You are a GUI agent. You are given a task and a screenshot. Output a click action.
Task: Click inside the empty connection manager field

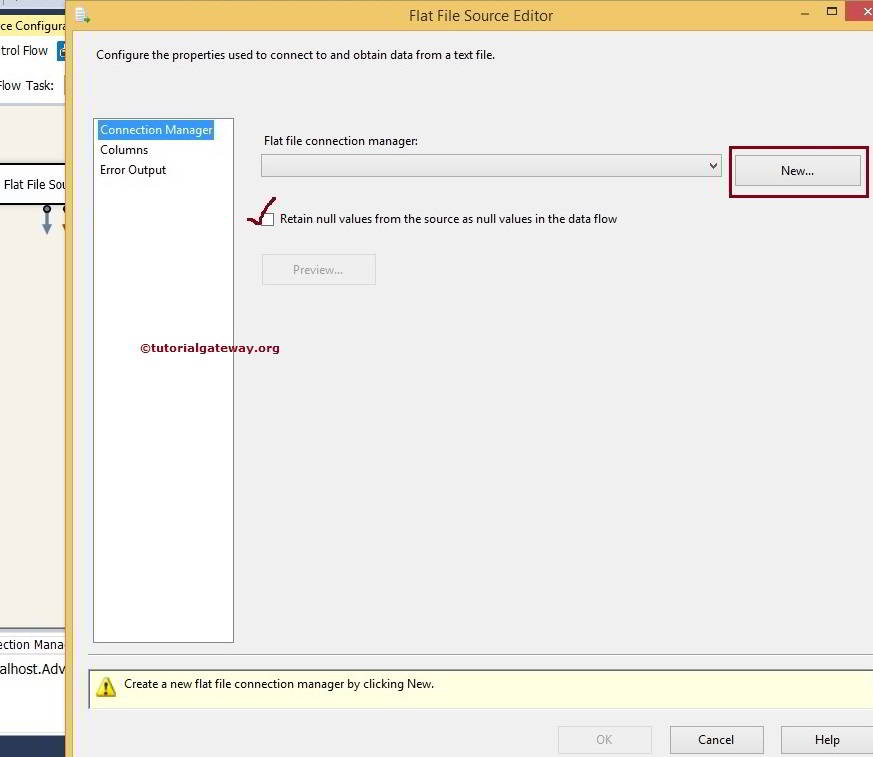click(x=480, y=166)
